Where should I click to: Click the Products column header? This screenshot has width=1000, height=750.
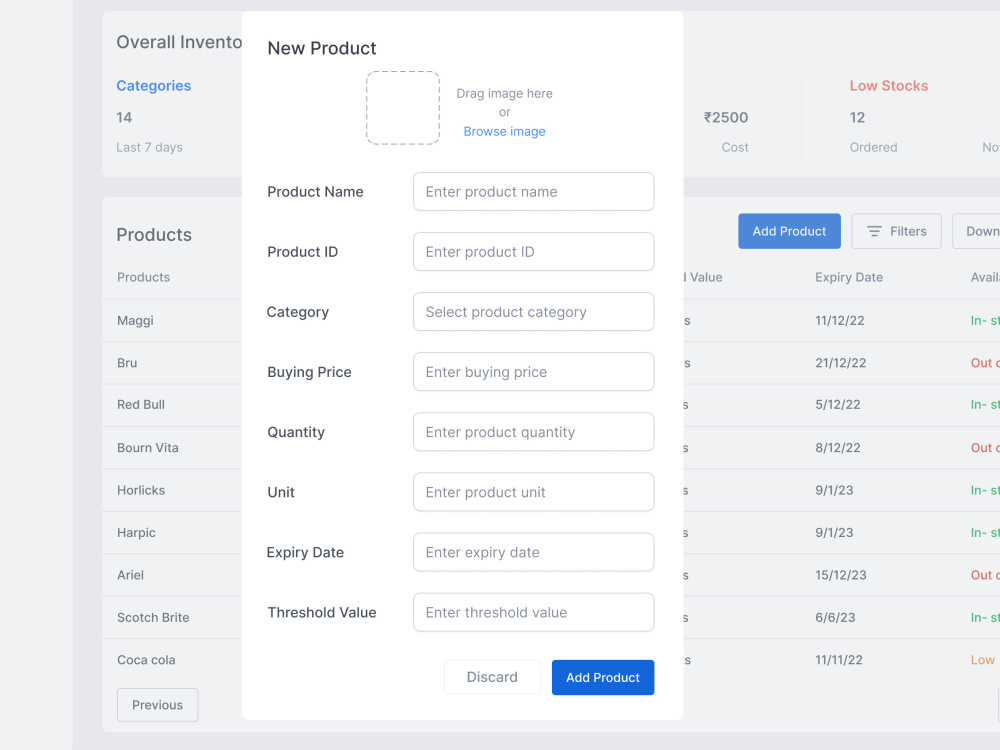143,277
